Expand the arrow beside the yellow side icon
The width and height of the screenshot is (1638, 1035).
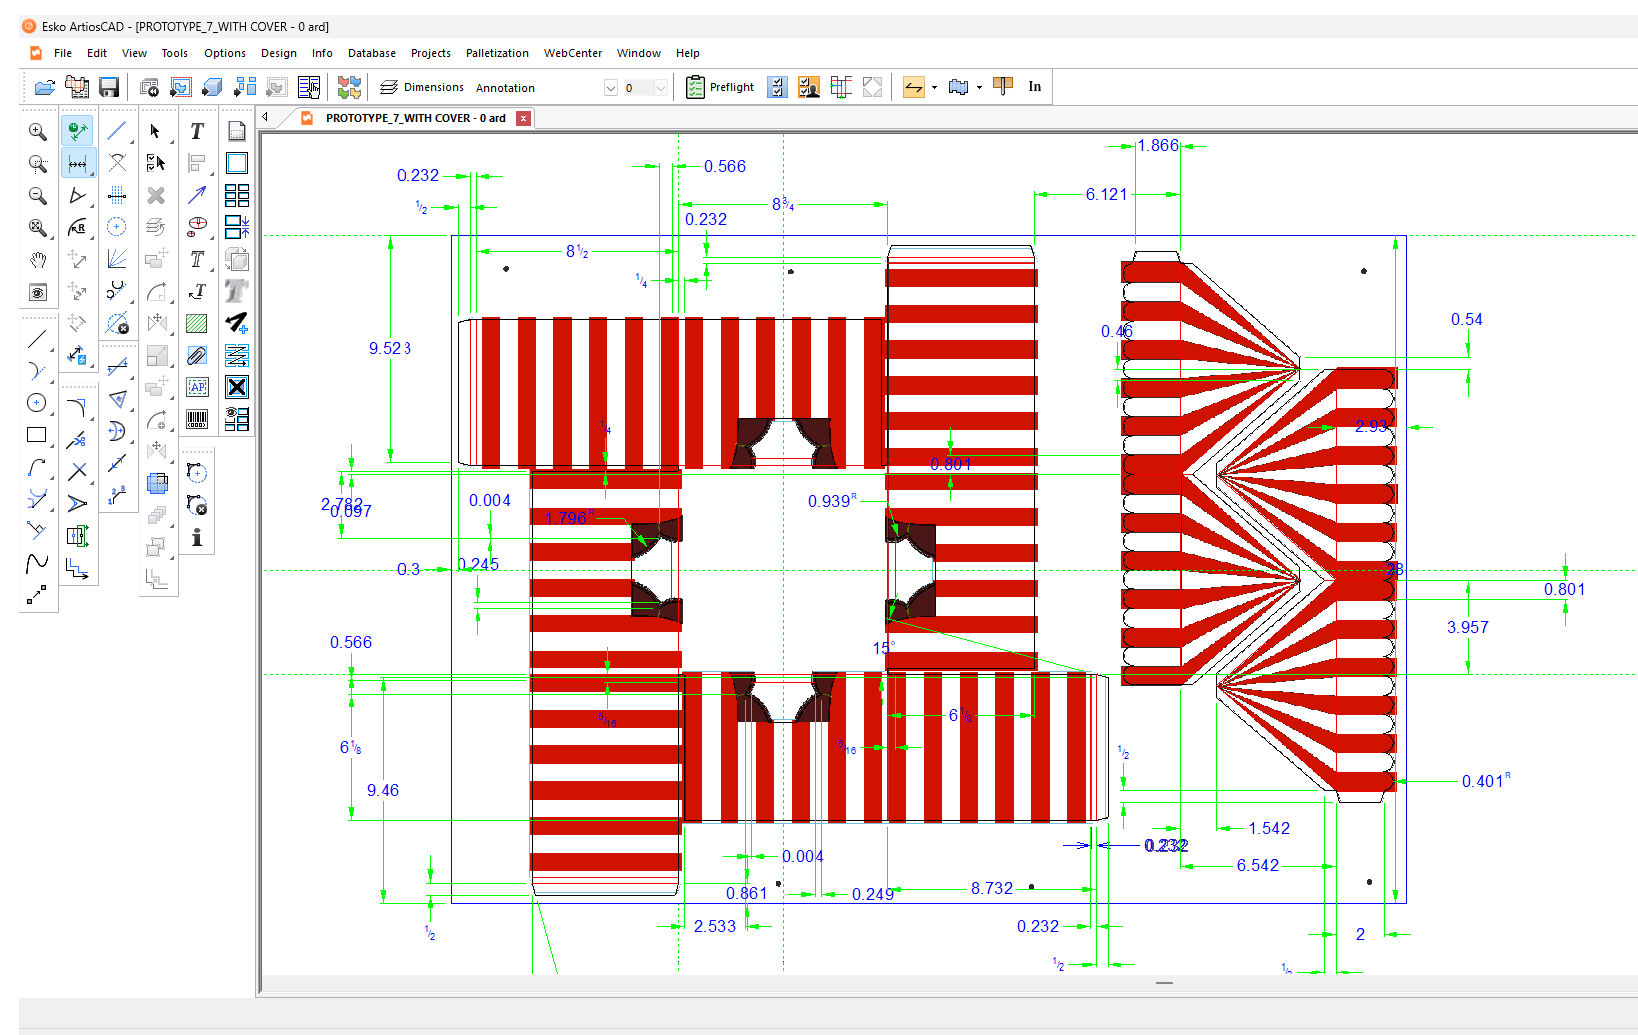click(x=934, y=88)
